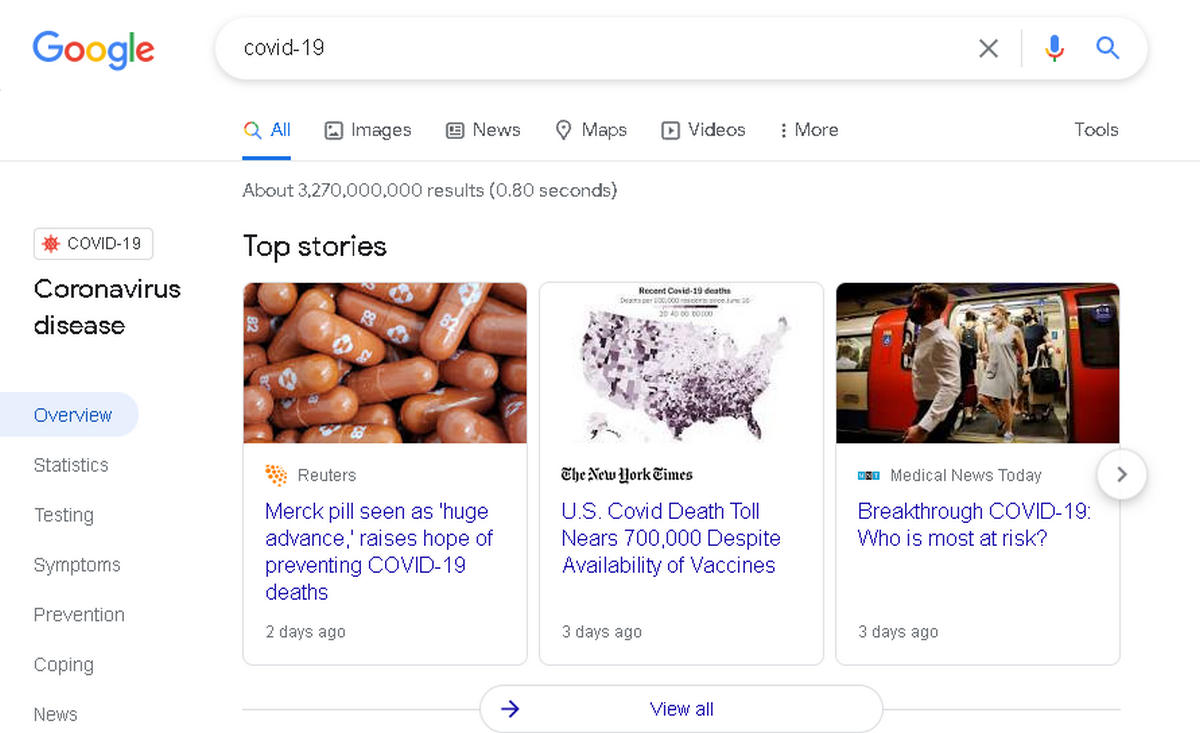
Task: Open the Merck pill Reuters headline
Action: [x=379, y=552]
